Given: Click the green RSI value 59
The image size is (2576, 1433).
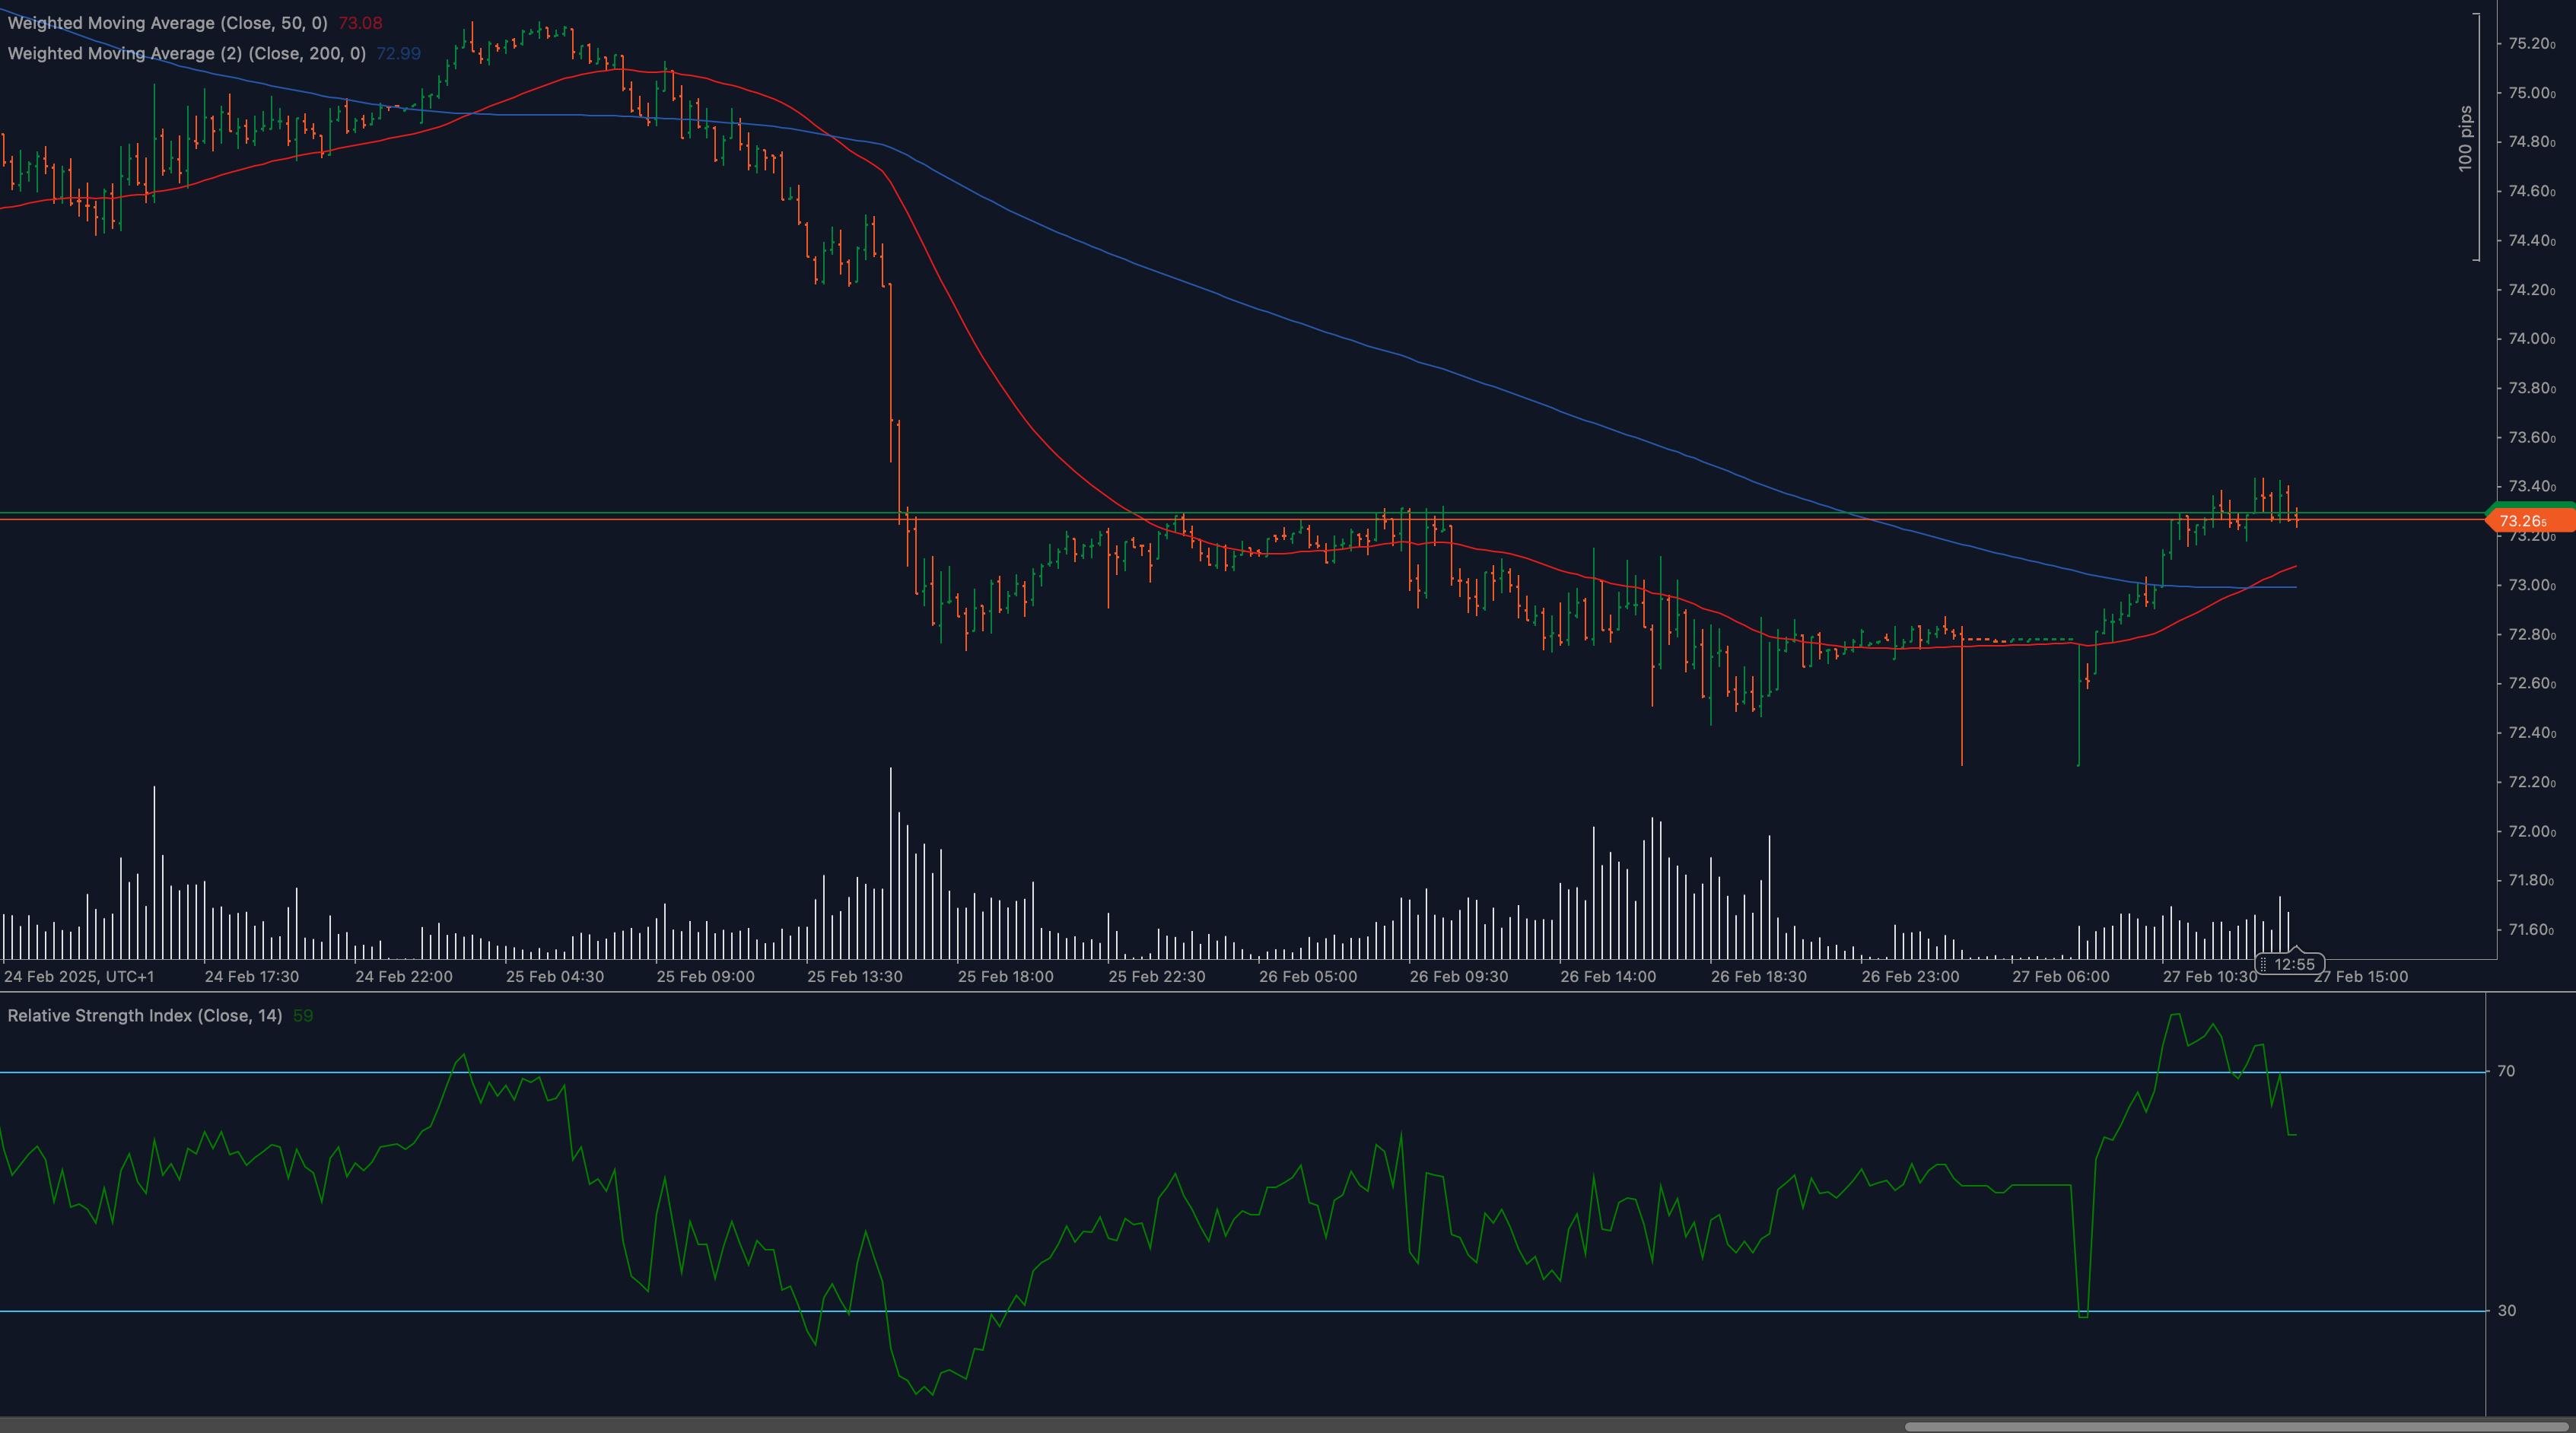Looking at the screenshot, I should (303, 1016).
